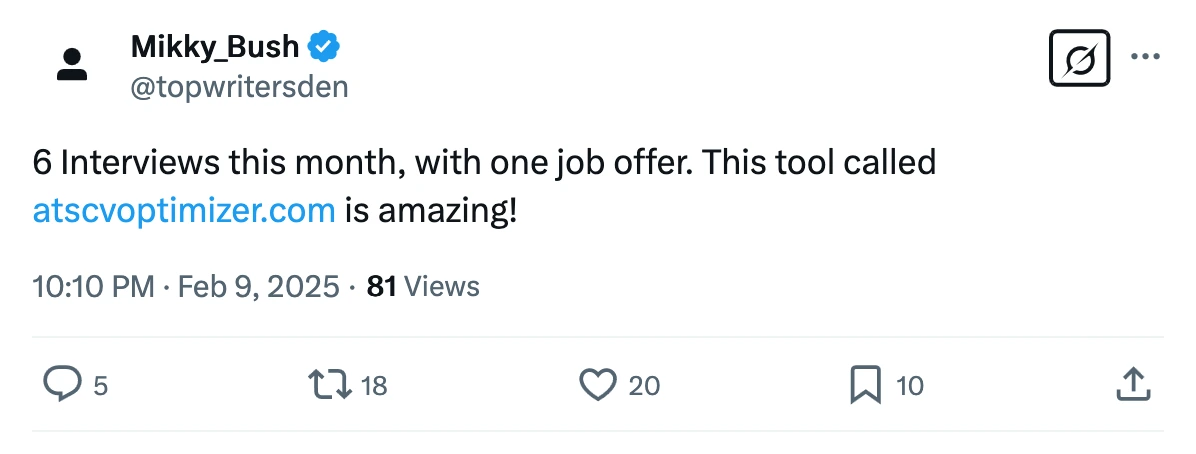
Task: Click the tweet text about 6 interviews
Action: click(484, 162)
